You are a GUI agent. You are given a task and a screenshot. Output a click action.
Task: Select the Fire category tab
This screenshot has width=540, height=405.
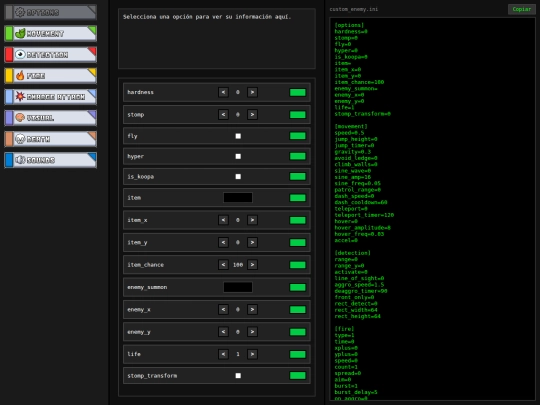50,75
